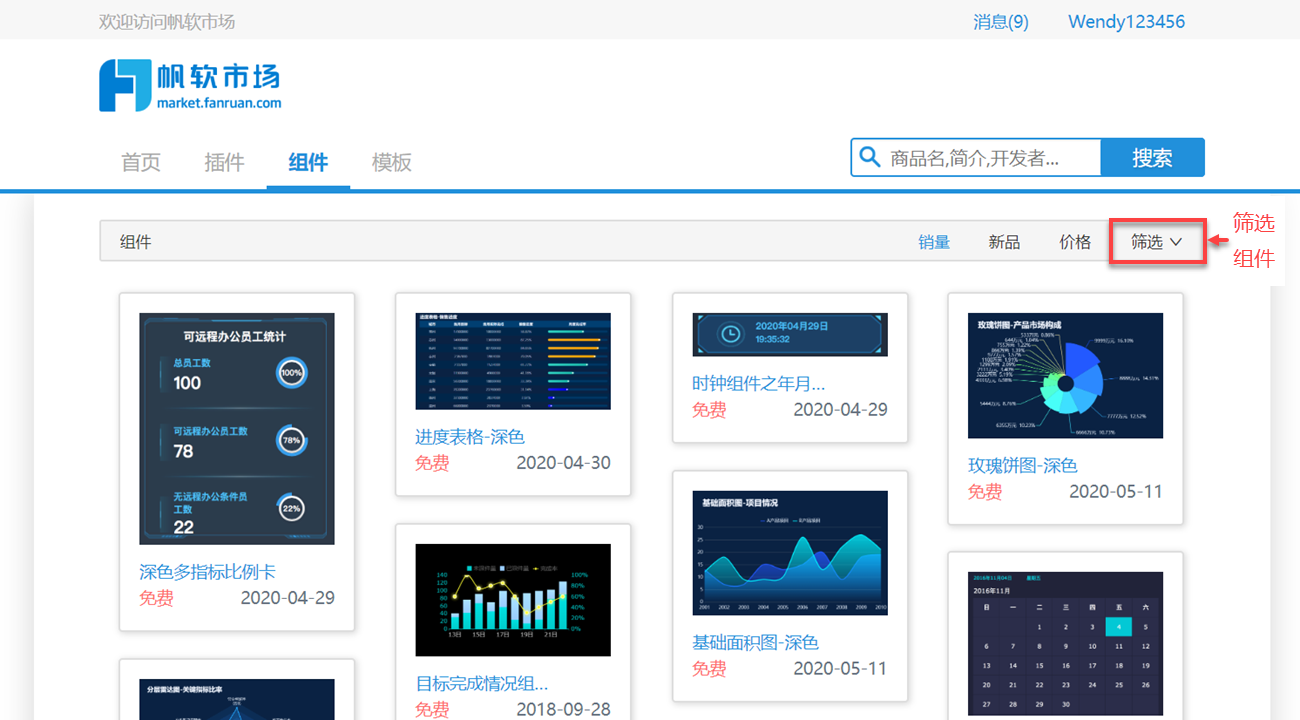Open the 时钟组件之年月 preview thumbnail

coord(790,334)
